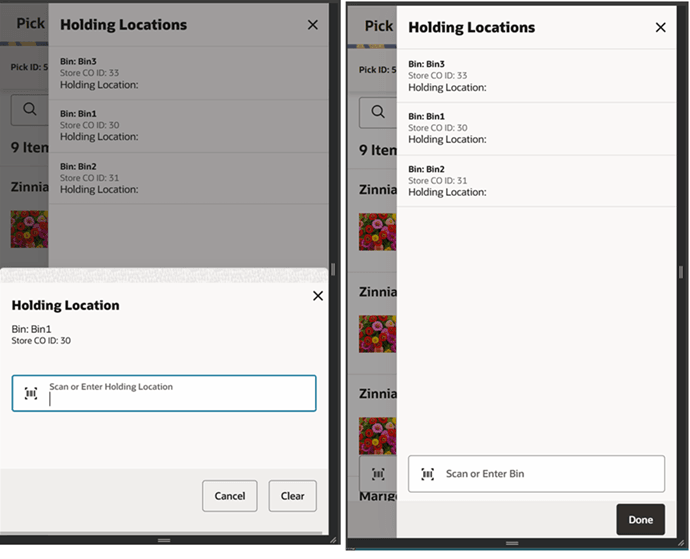Image resolution: width=690 pixels, height=559 pixels.
Task: Click first zinnia thumbnail in right window
Action: tap(378, 232)
